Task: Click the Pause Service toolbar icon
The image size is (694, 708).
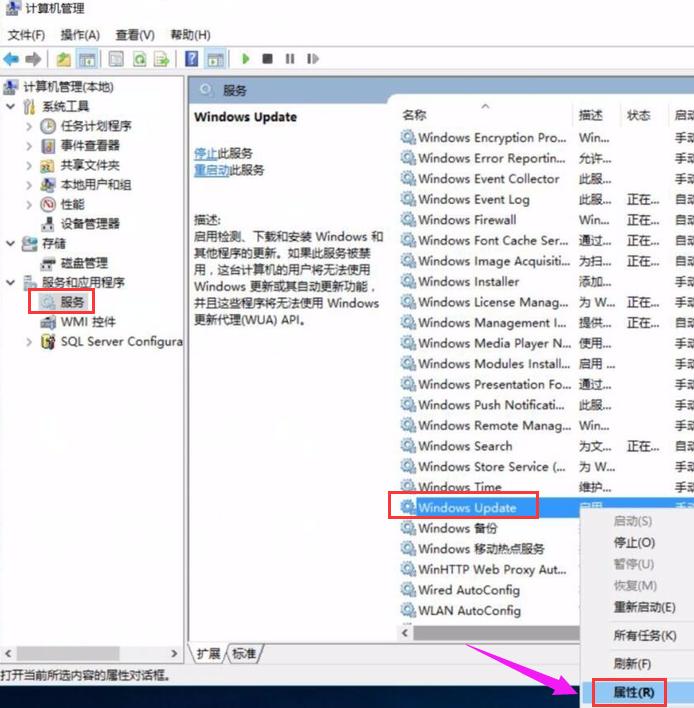Action: pos(289,59)
